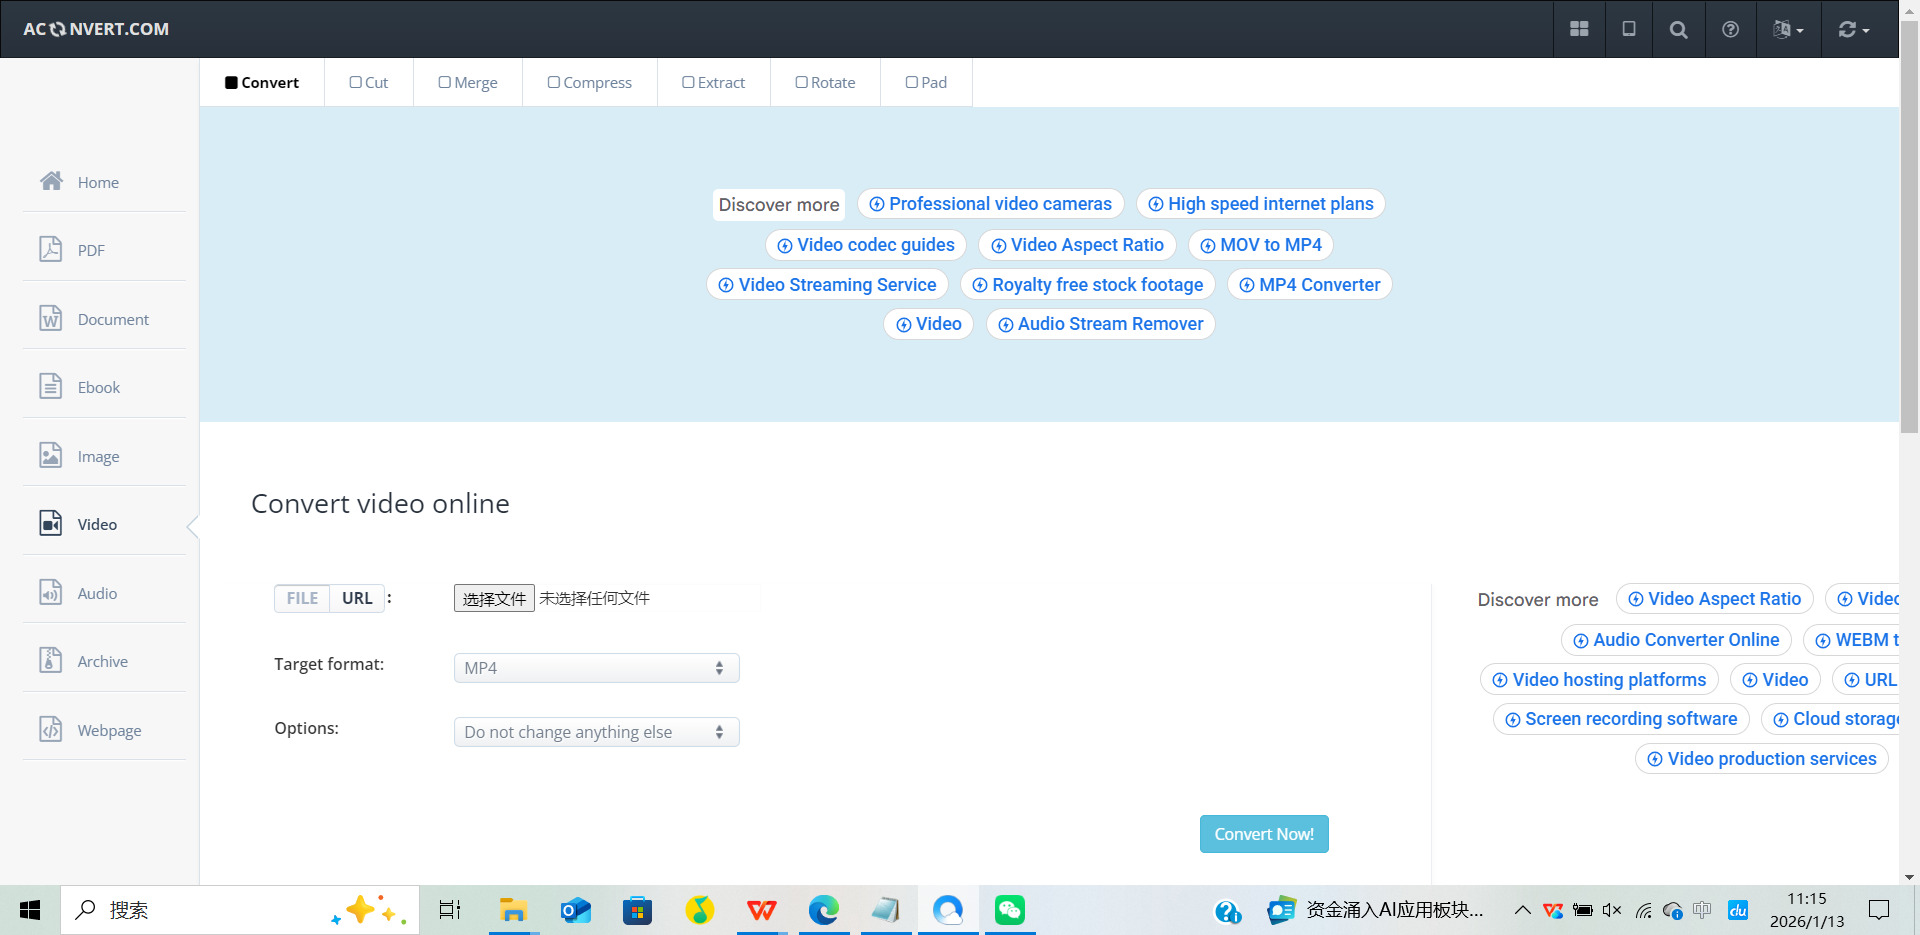Open the Video Streaming Service link
The height and width of the screenshot is (935, 1920).
click(827, 285)
